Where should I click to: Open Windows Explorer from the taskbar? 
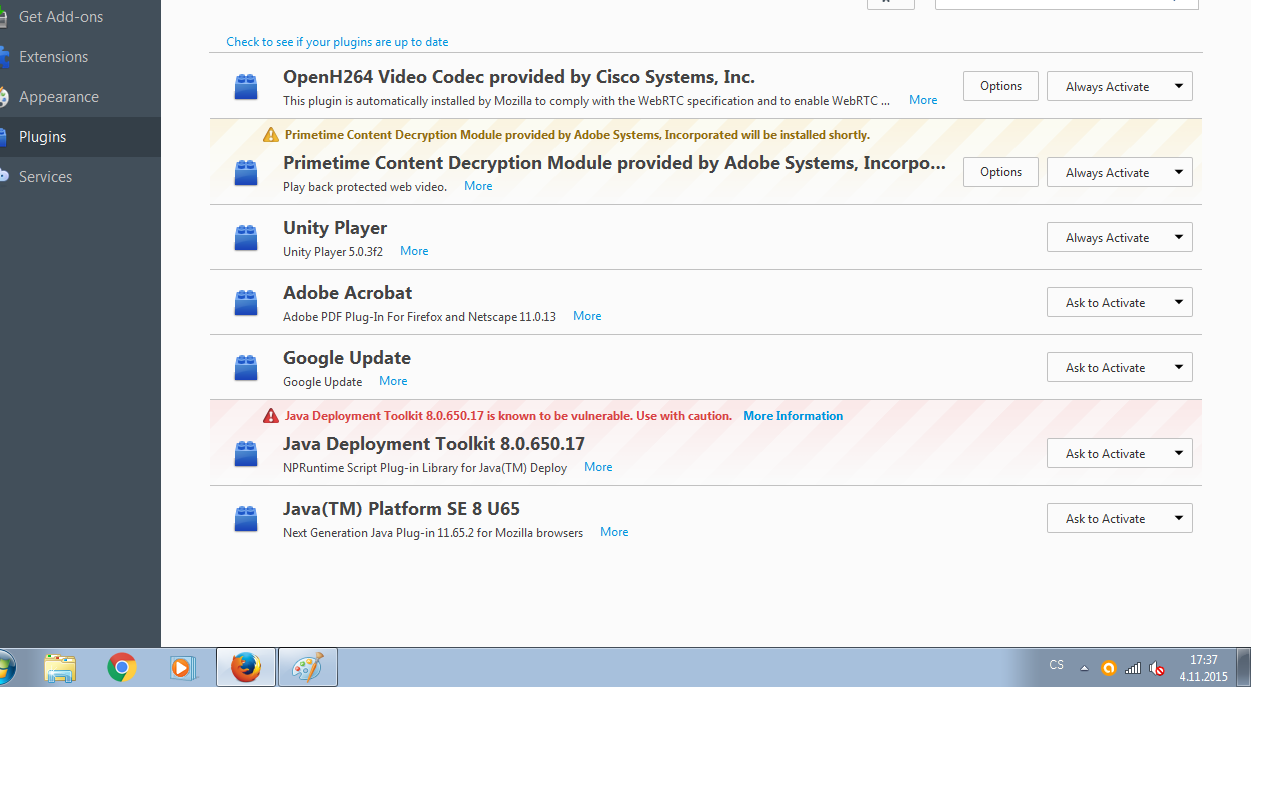(x=60, y=667)
